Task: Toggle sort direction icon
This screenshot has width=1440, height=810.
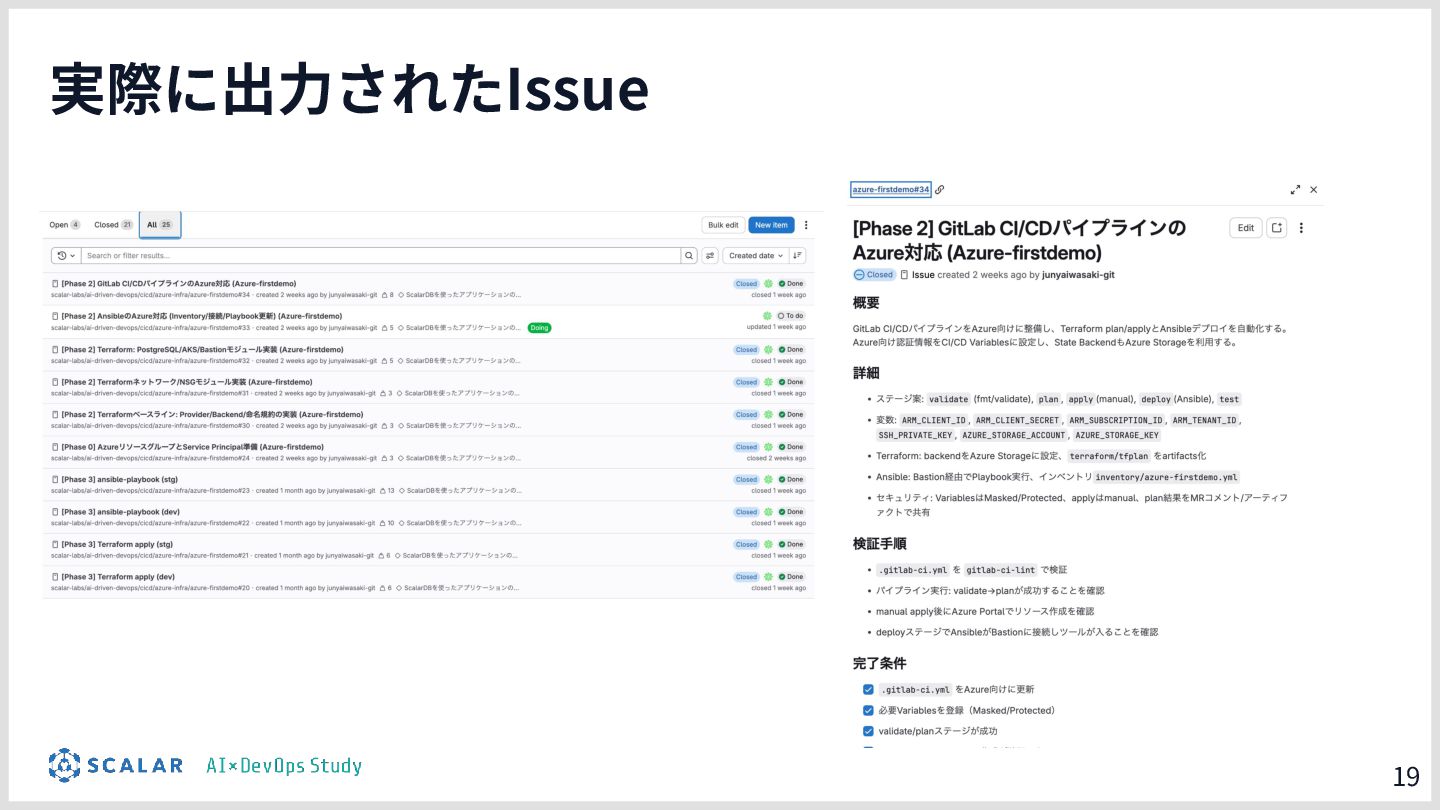Action: (797, 256)
